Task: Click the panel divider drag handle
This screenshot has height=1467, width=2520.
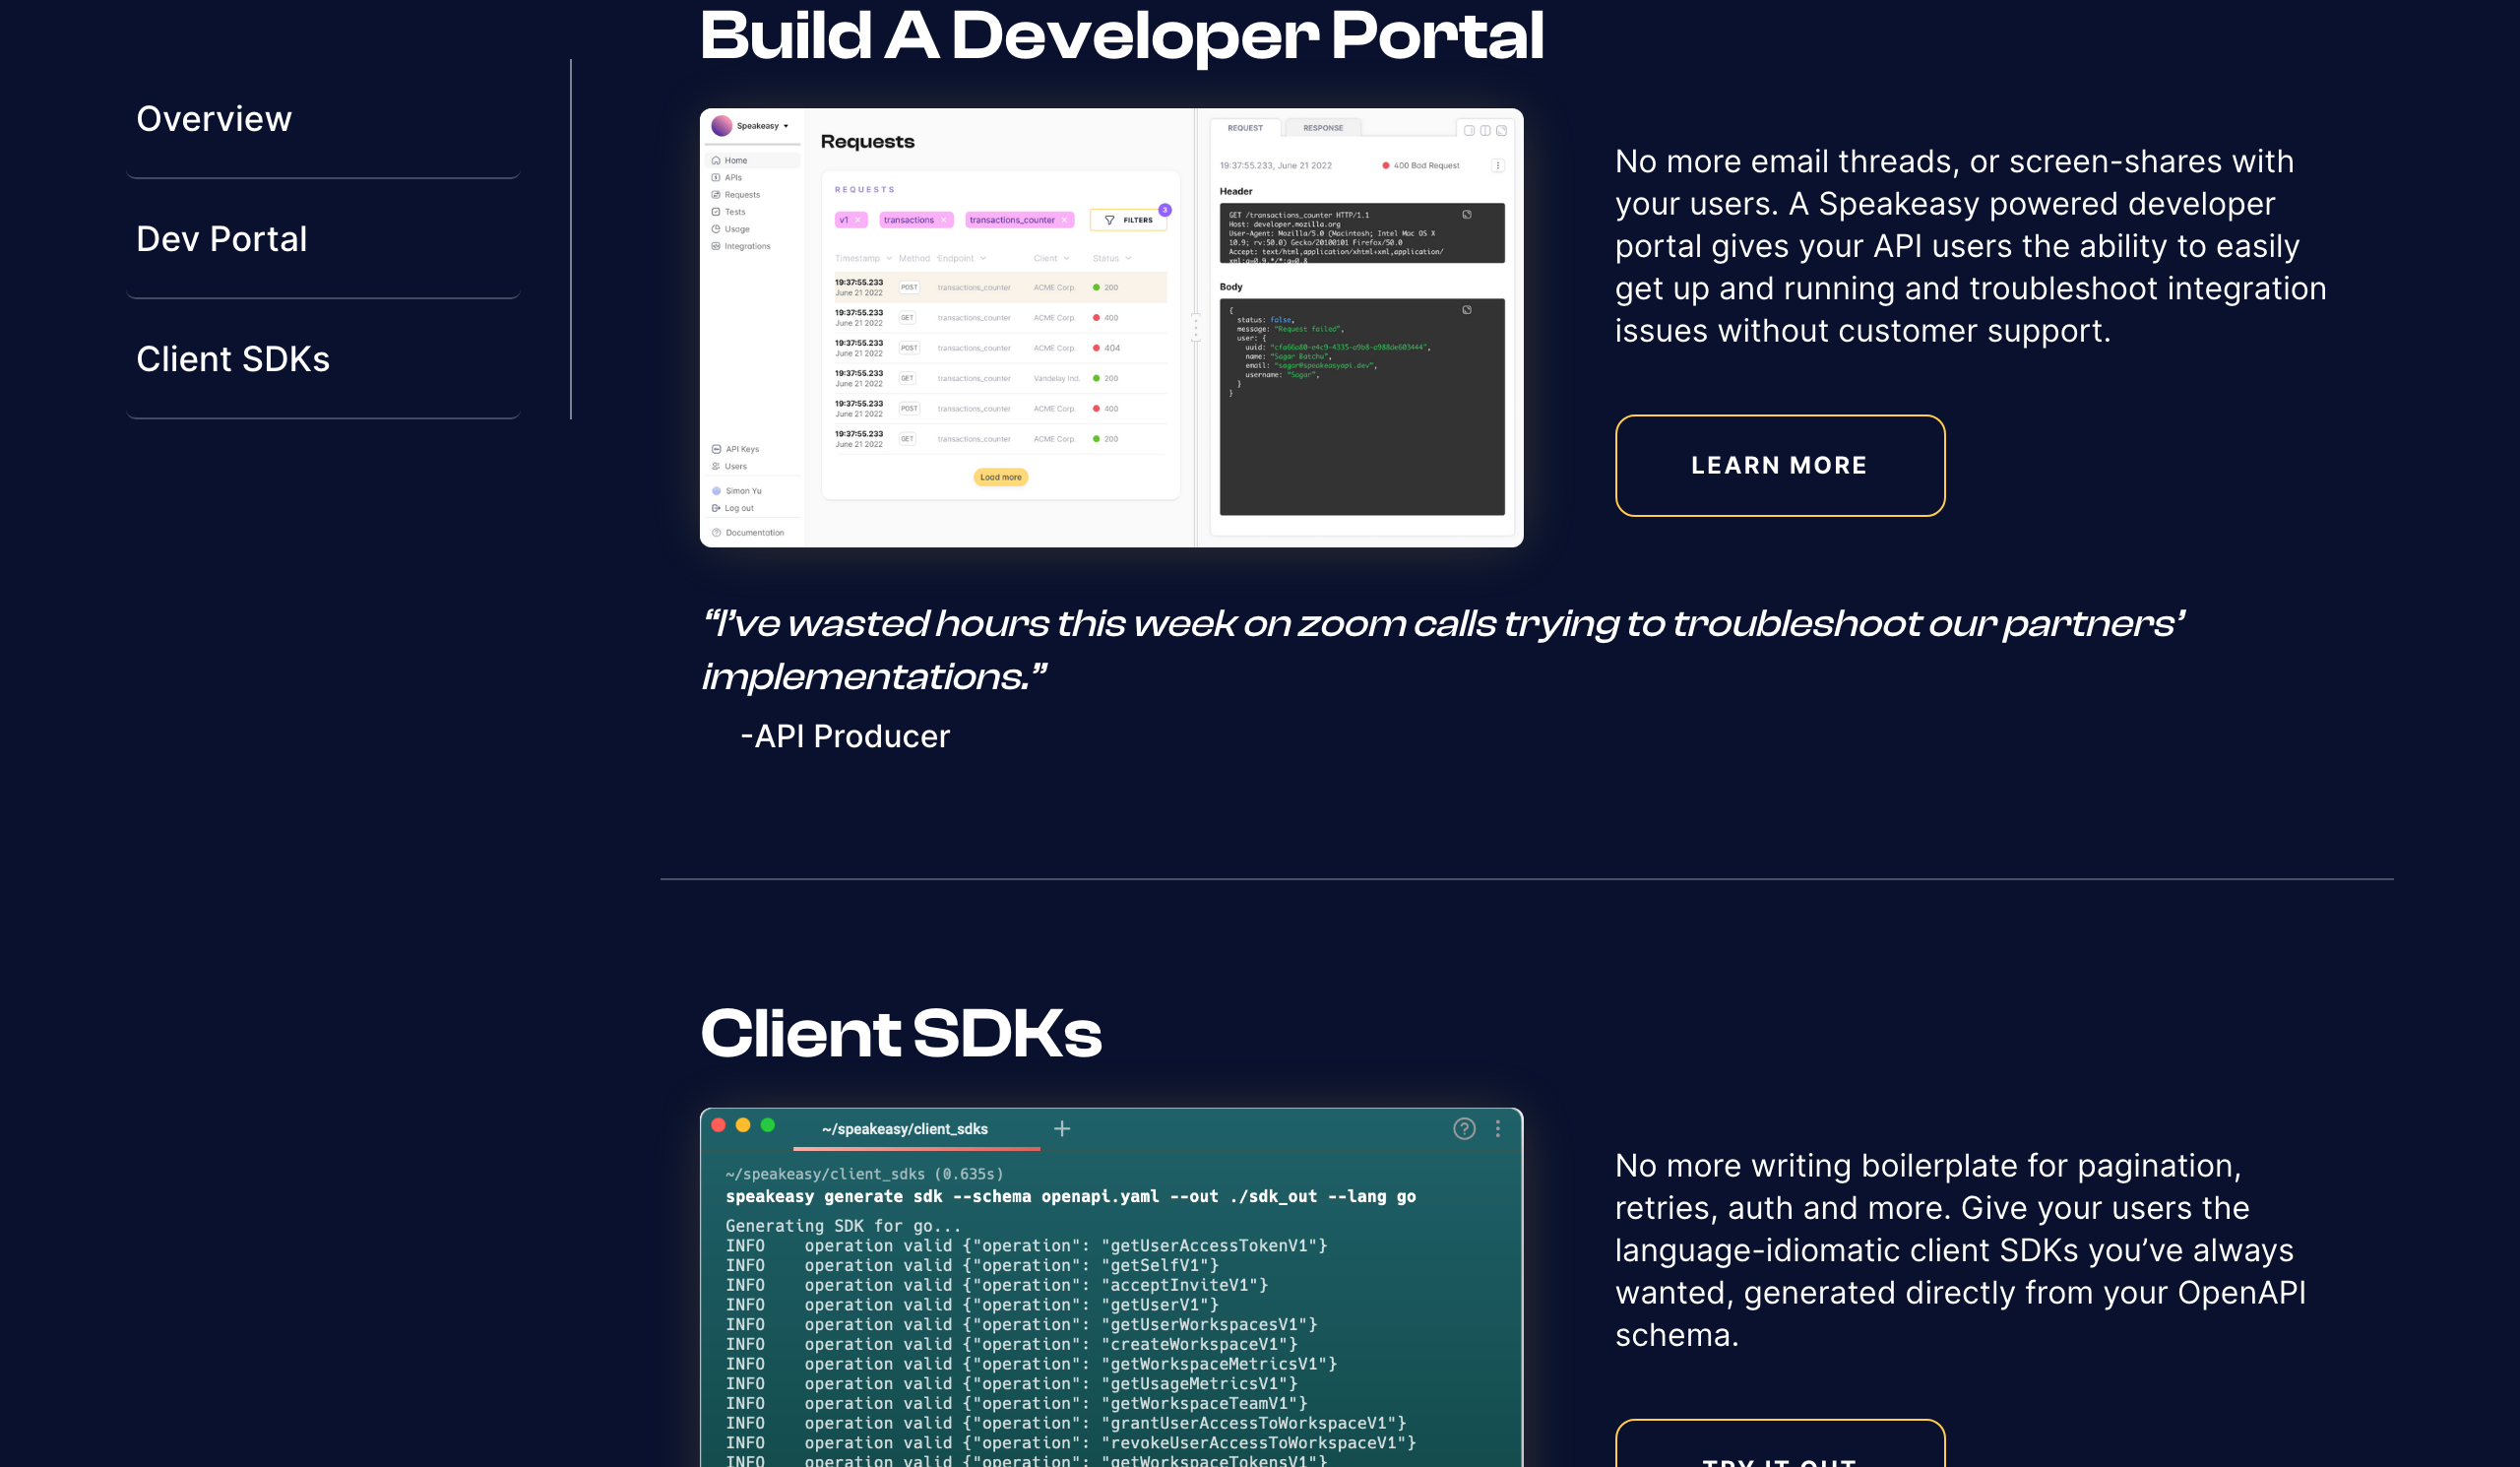Action: click(x=1195, y=328)
